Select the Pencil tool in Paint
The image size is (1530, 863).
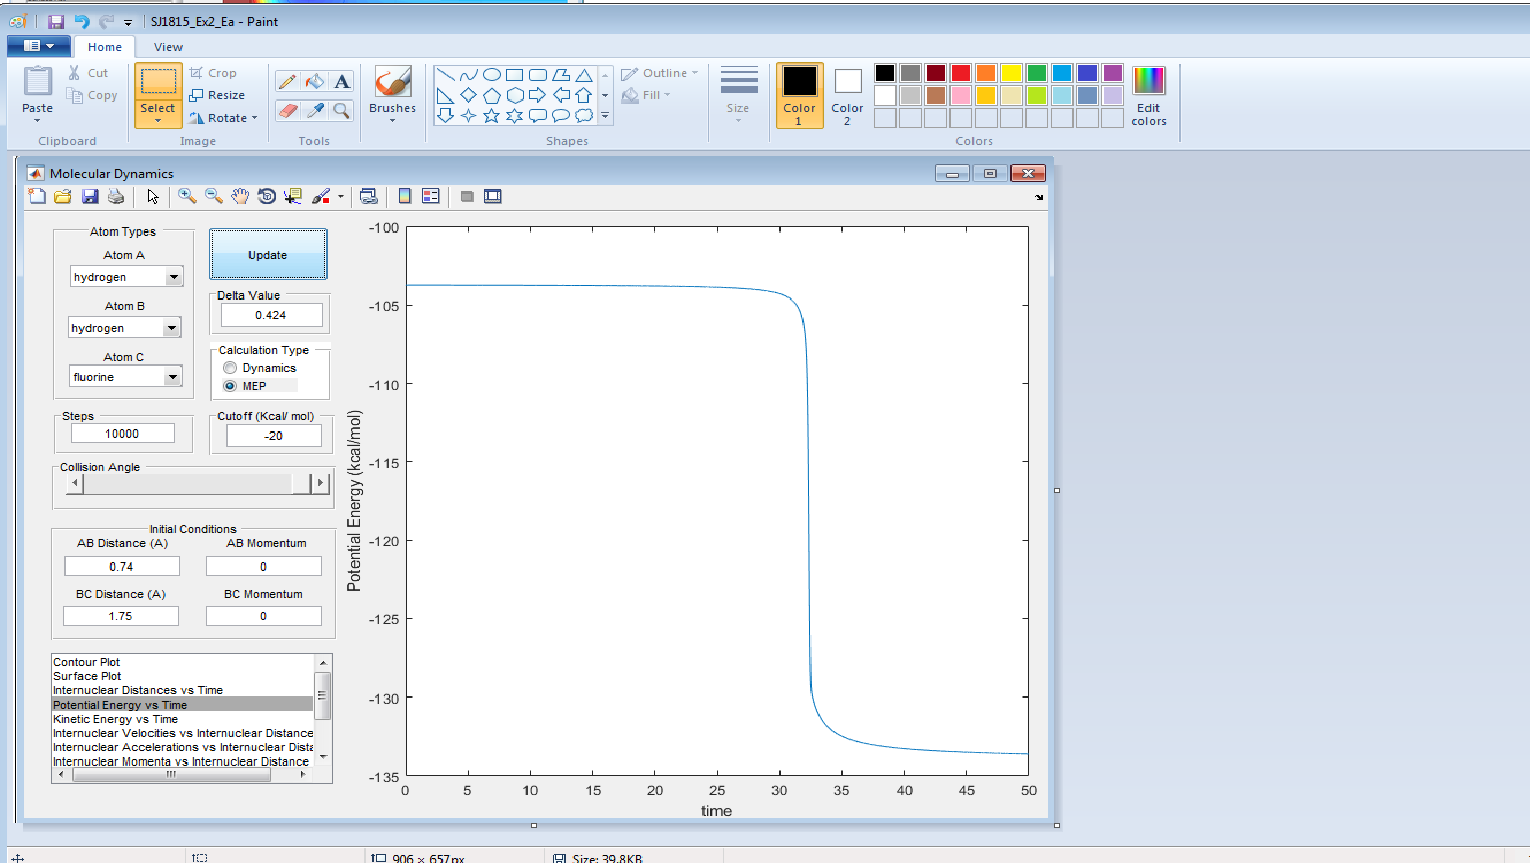[x=287, y=82]
